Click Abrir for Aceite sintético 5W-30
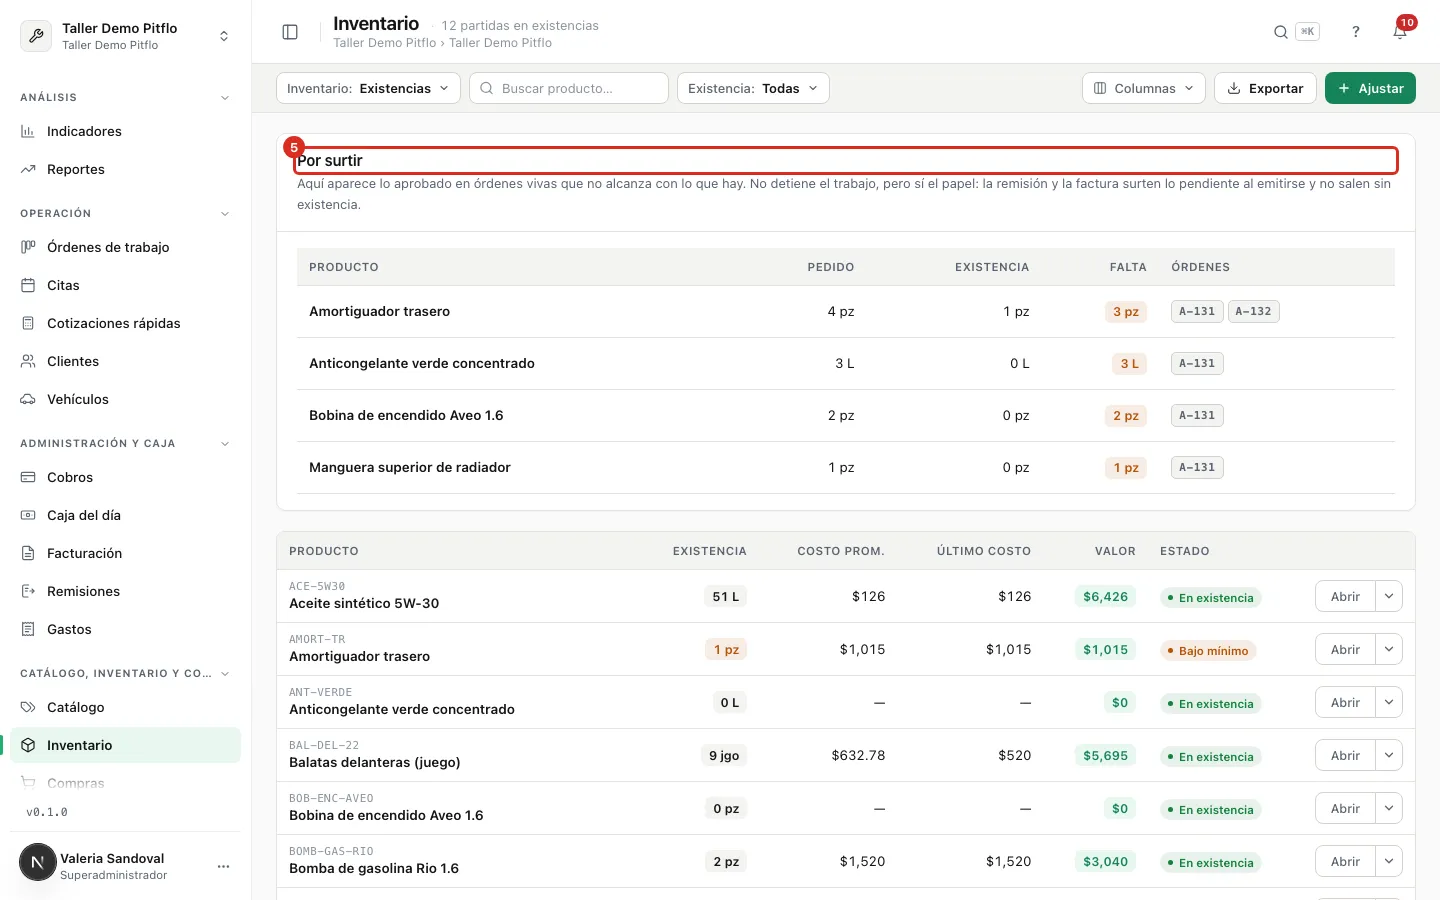This screenshot has width=1440, height=900. click(1345, 596)
